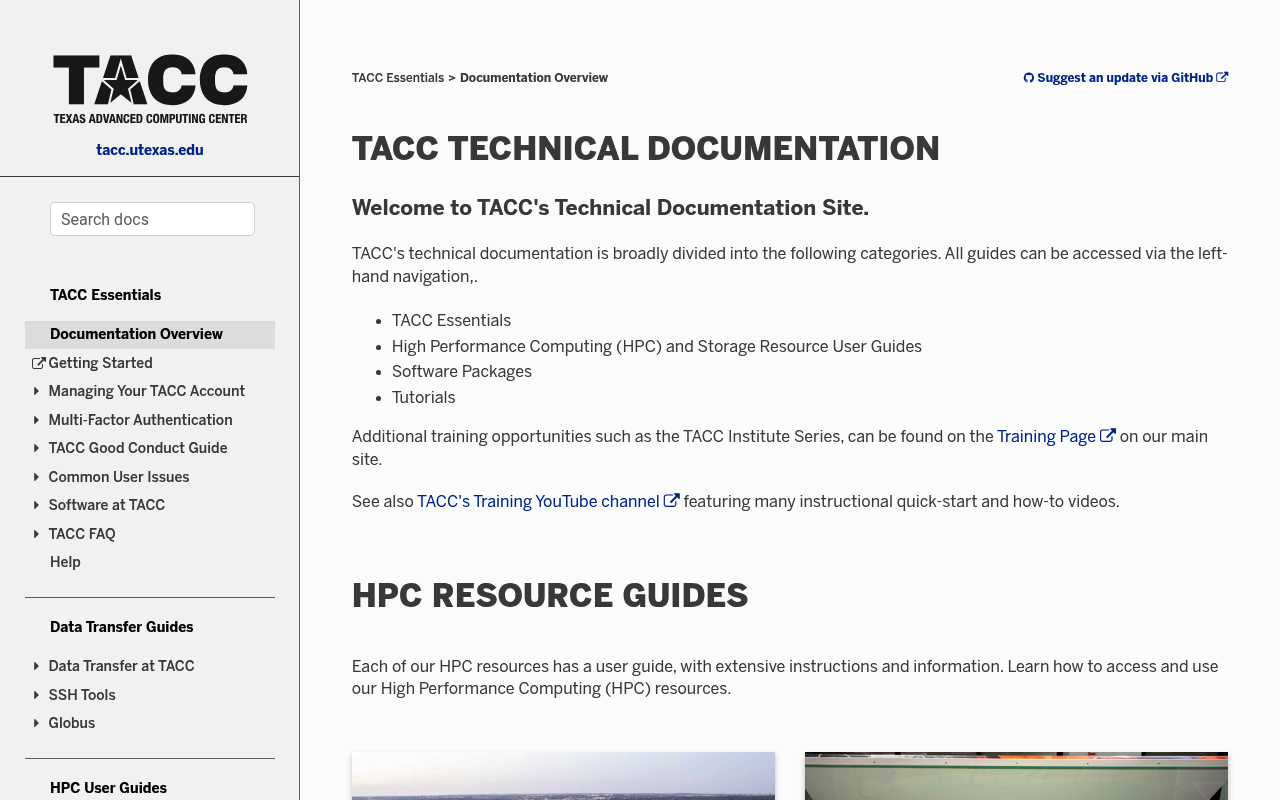Viewport: 1280px width, 800px height.
Task: Expand TACC Good Conduct Guide arrow
Action: point(37,448)
